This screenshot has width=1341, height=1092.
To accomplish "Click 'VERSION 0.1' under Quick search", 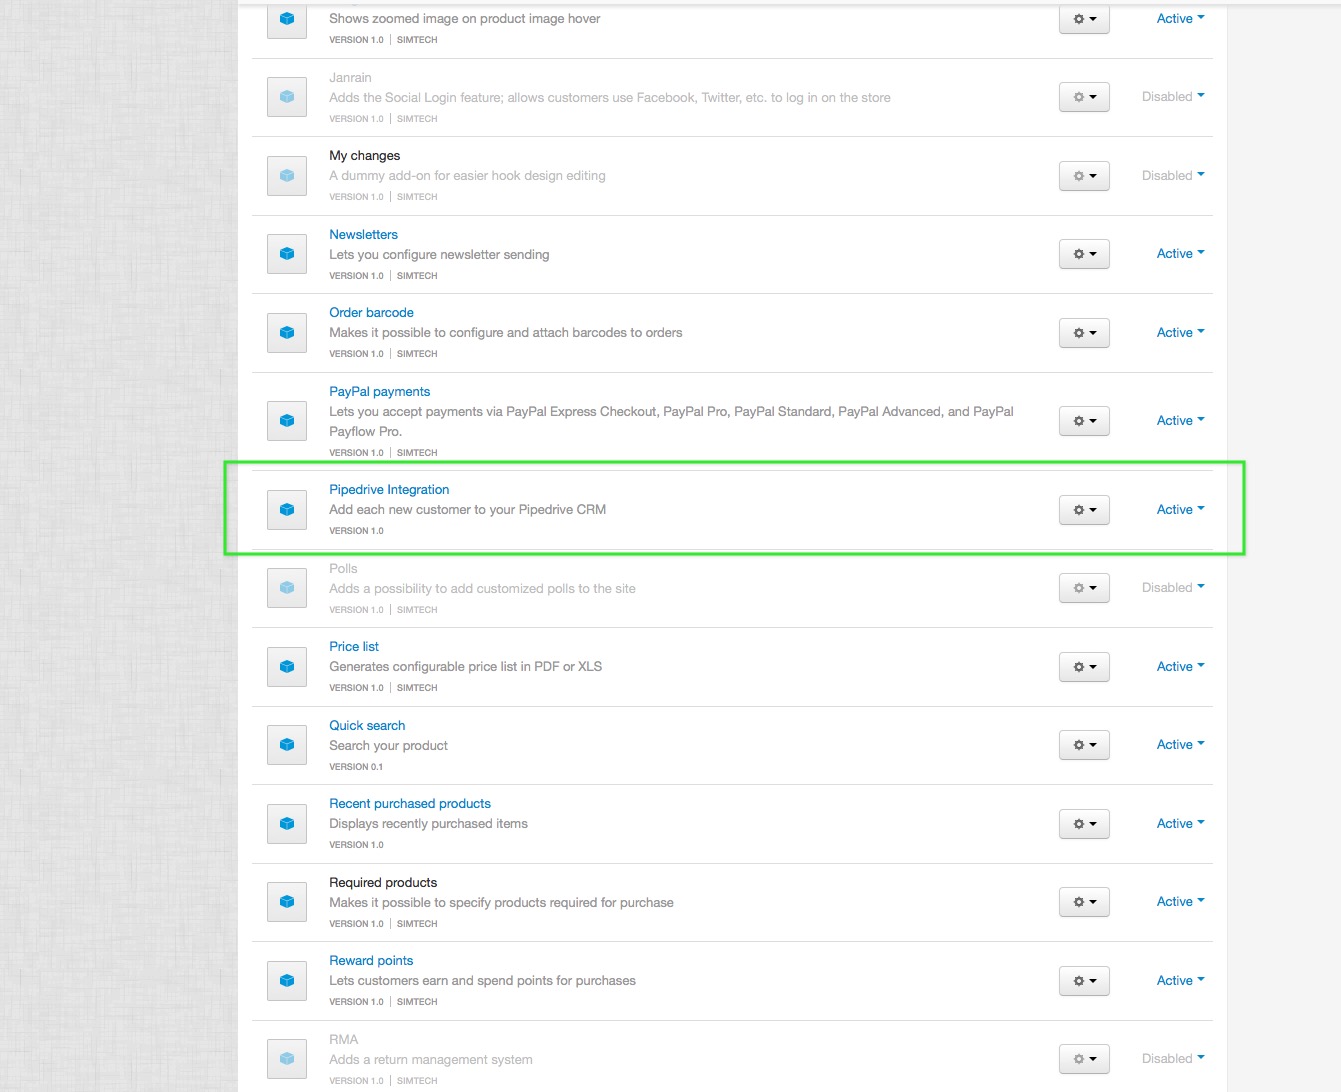I will click(x=356, y=767).
